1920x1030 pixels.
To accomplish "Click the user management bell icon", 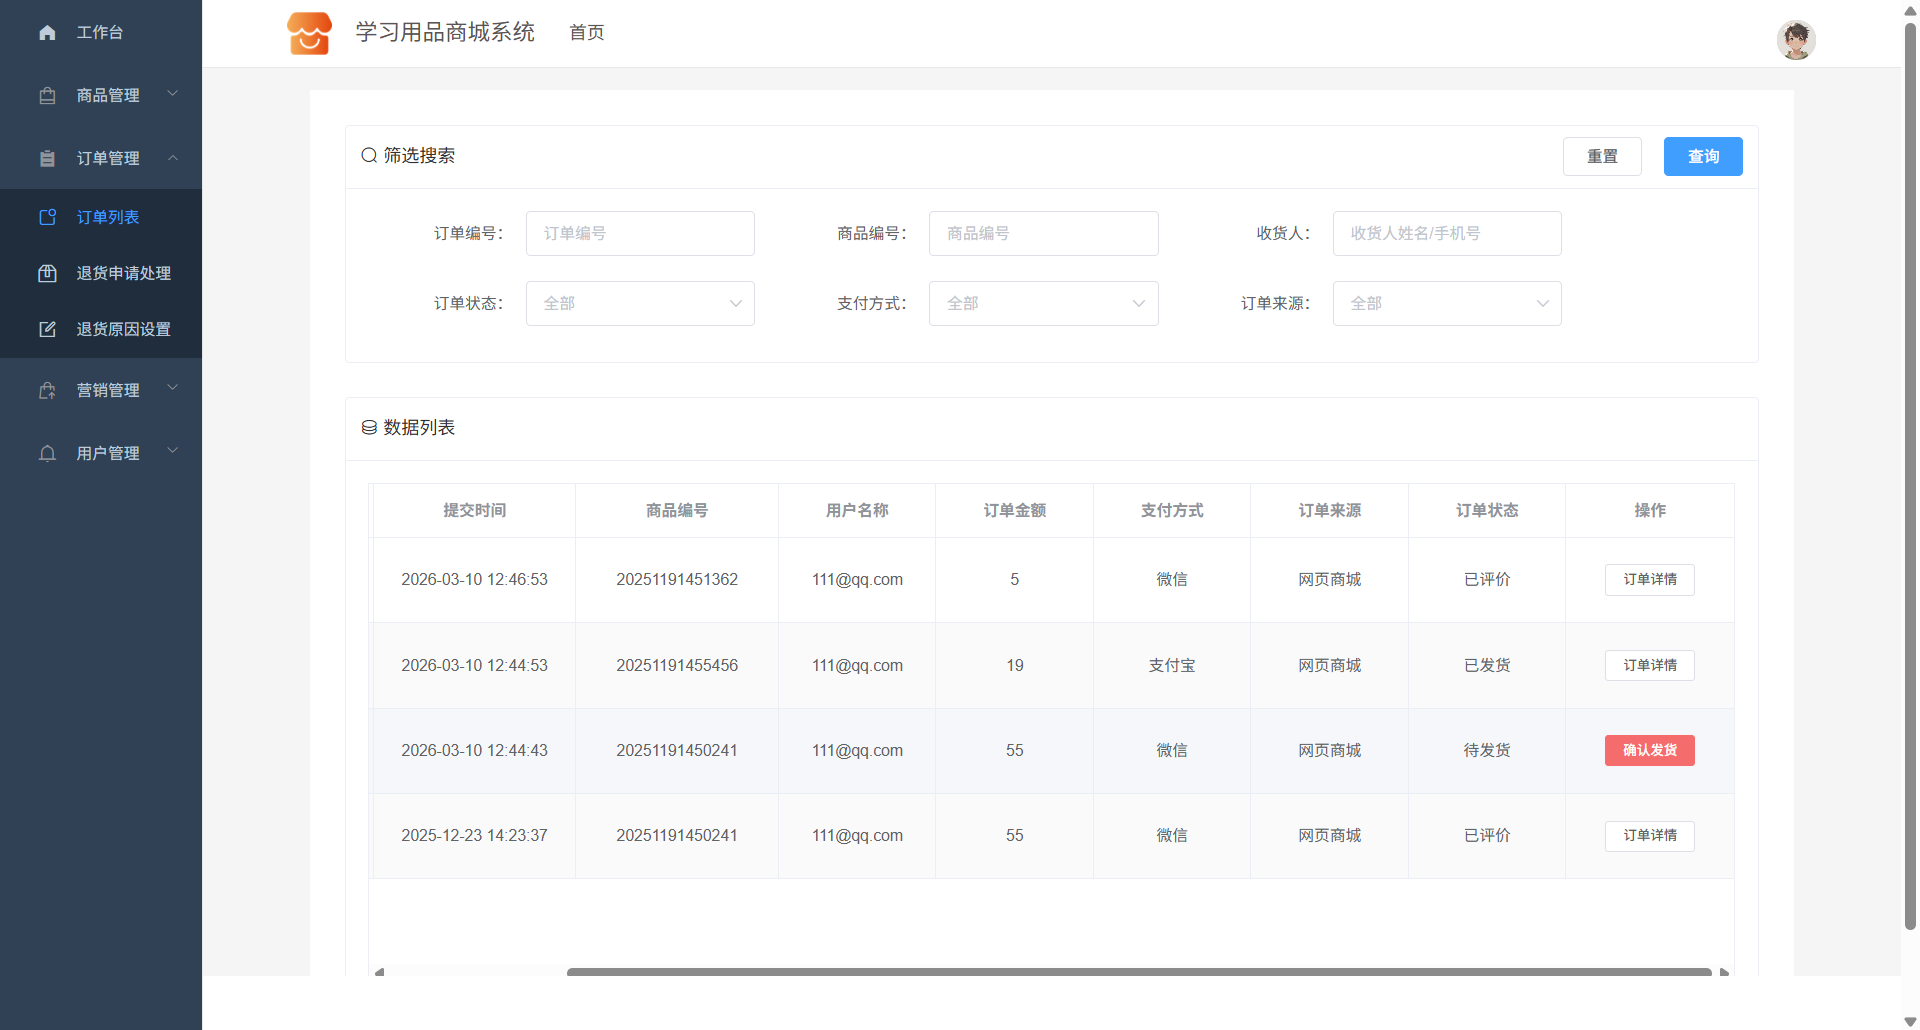I will point(47,453).
